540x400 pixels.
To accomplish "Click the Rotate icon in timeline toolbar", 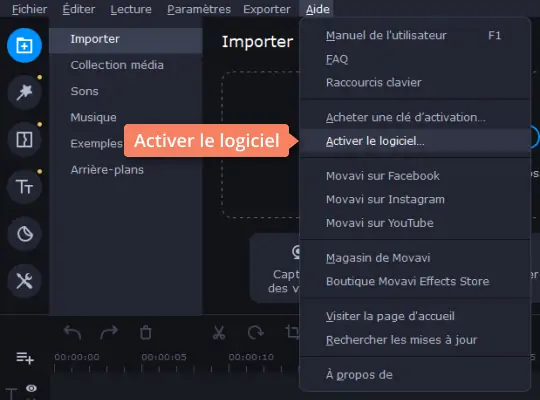I will click(x=255, y=333).
